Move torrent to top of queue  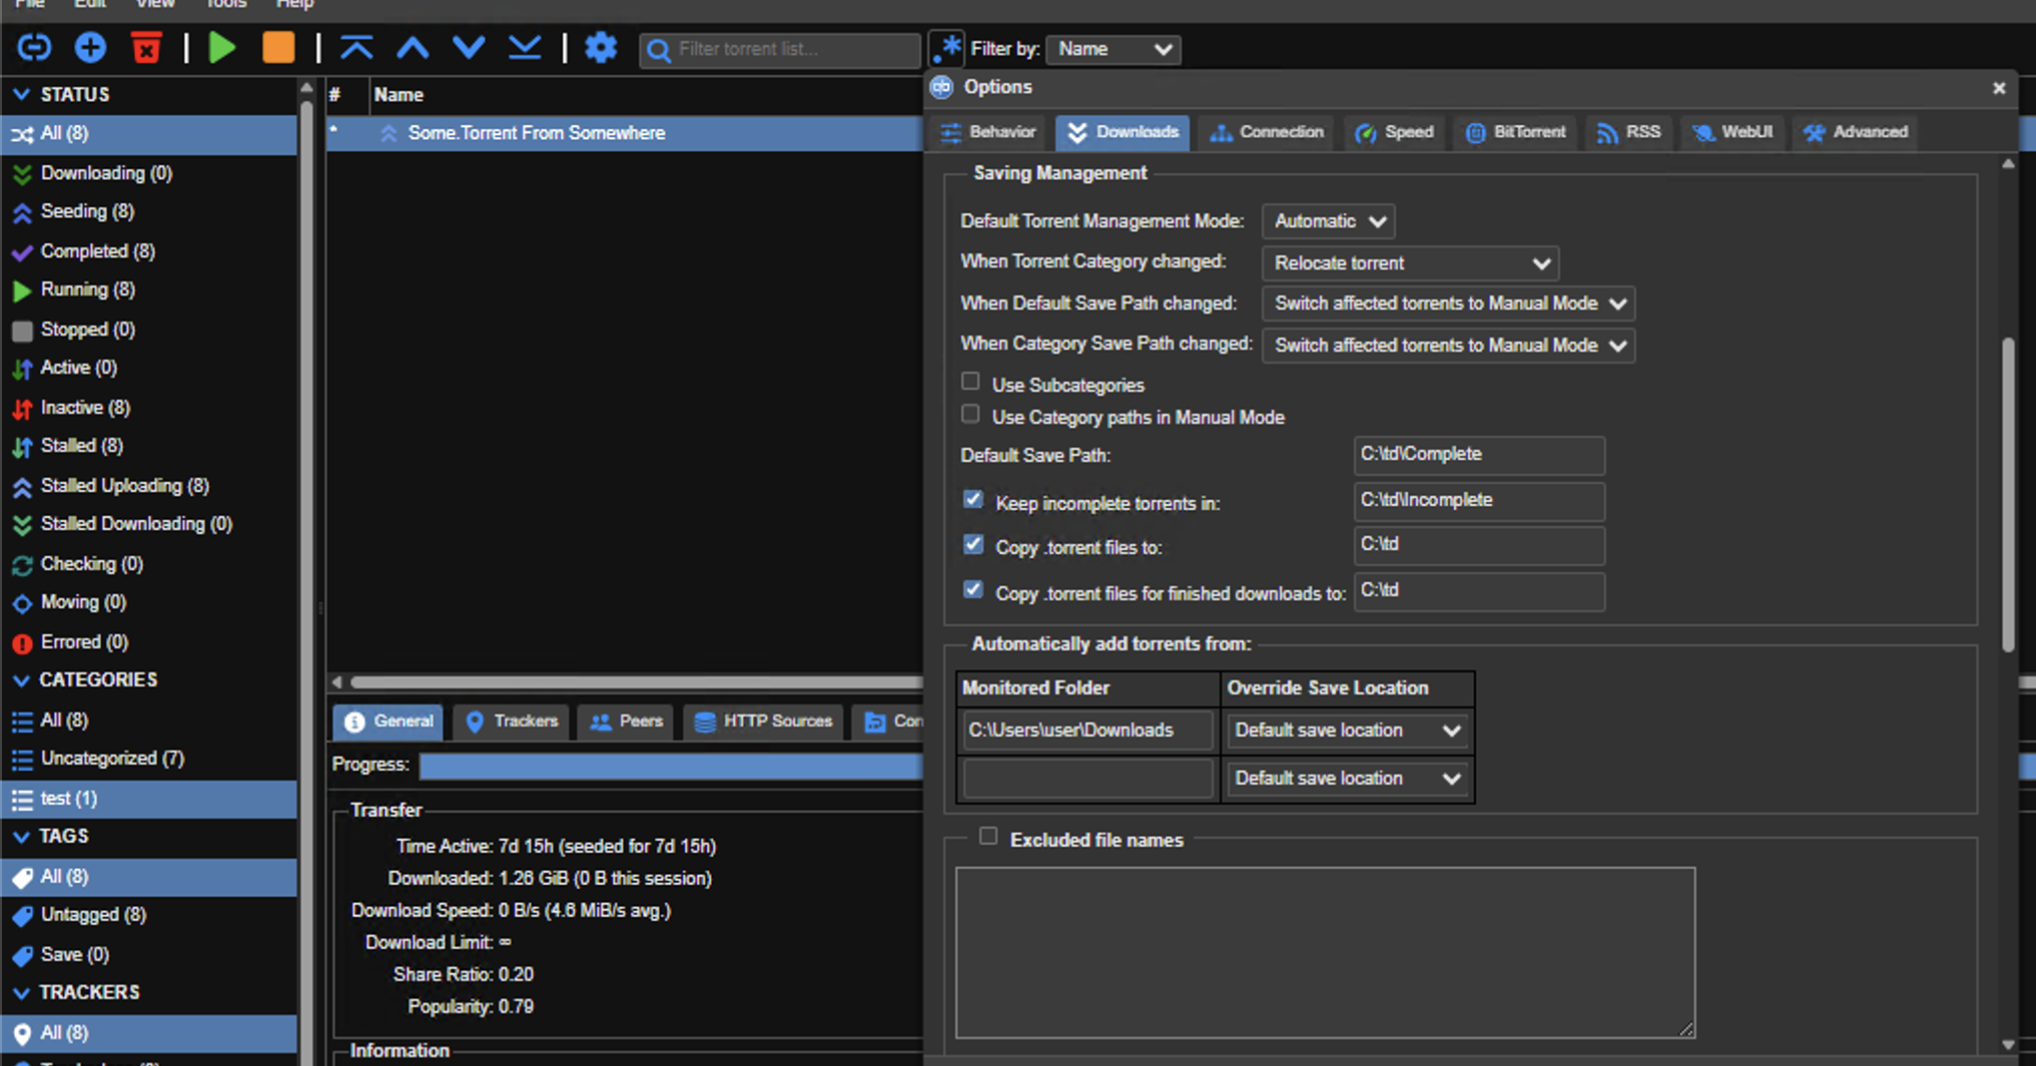point(356,48)
